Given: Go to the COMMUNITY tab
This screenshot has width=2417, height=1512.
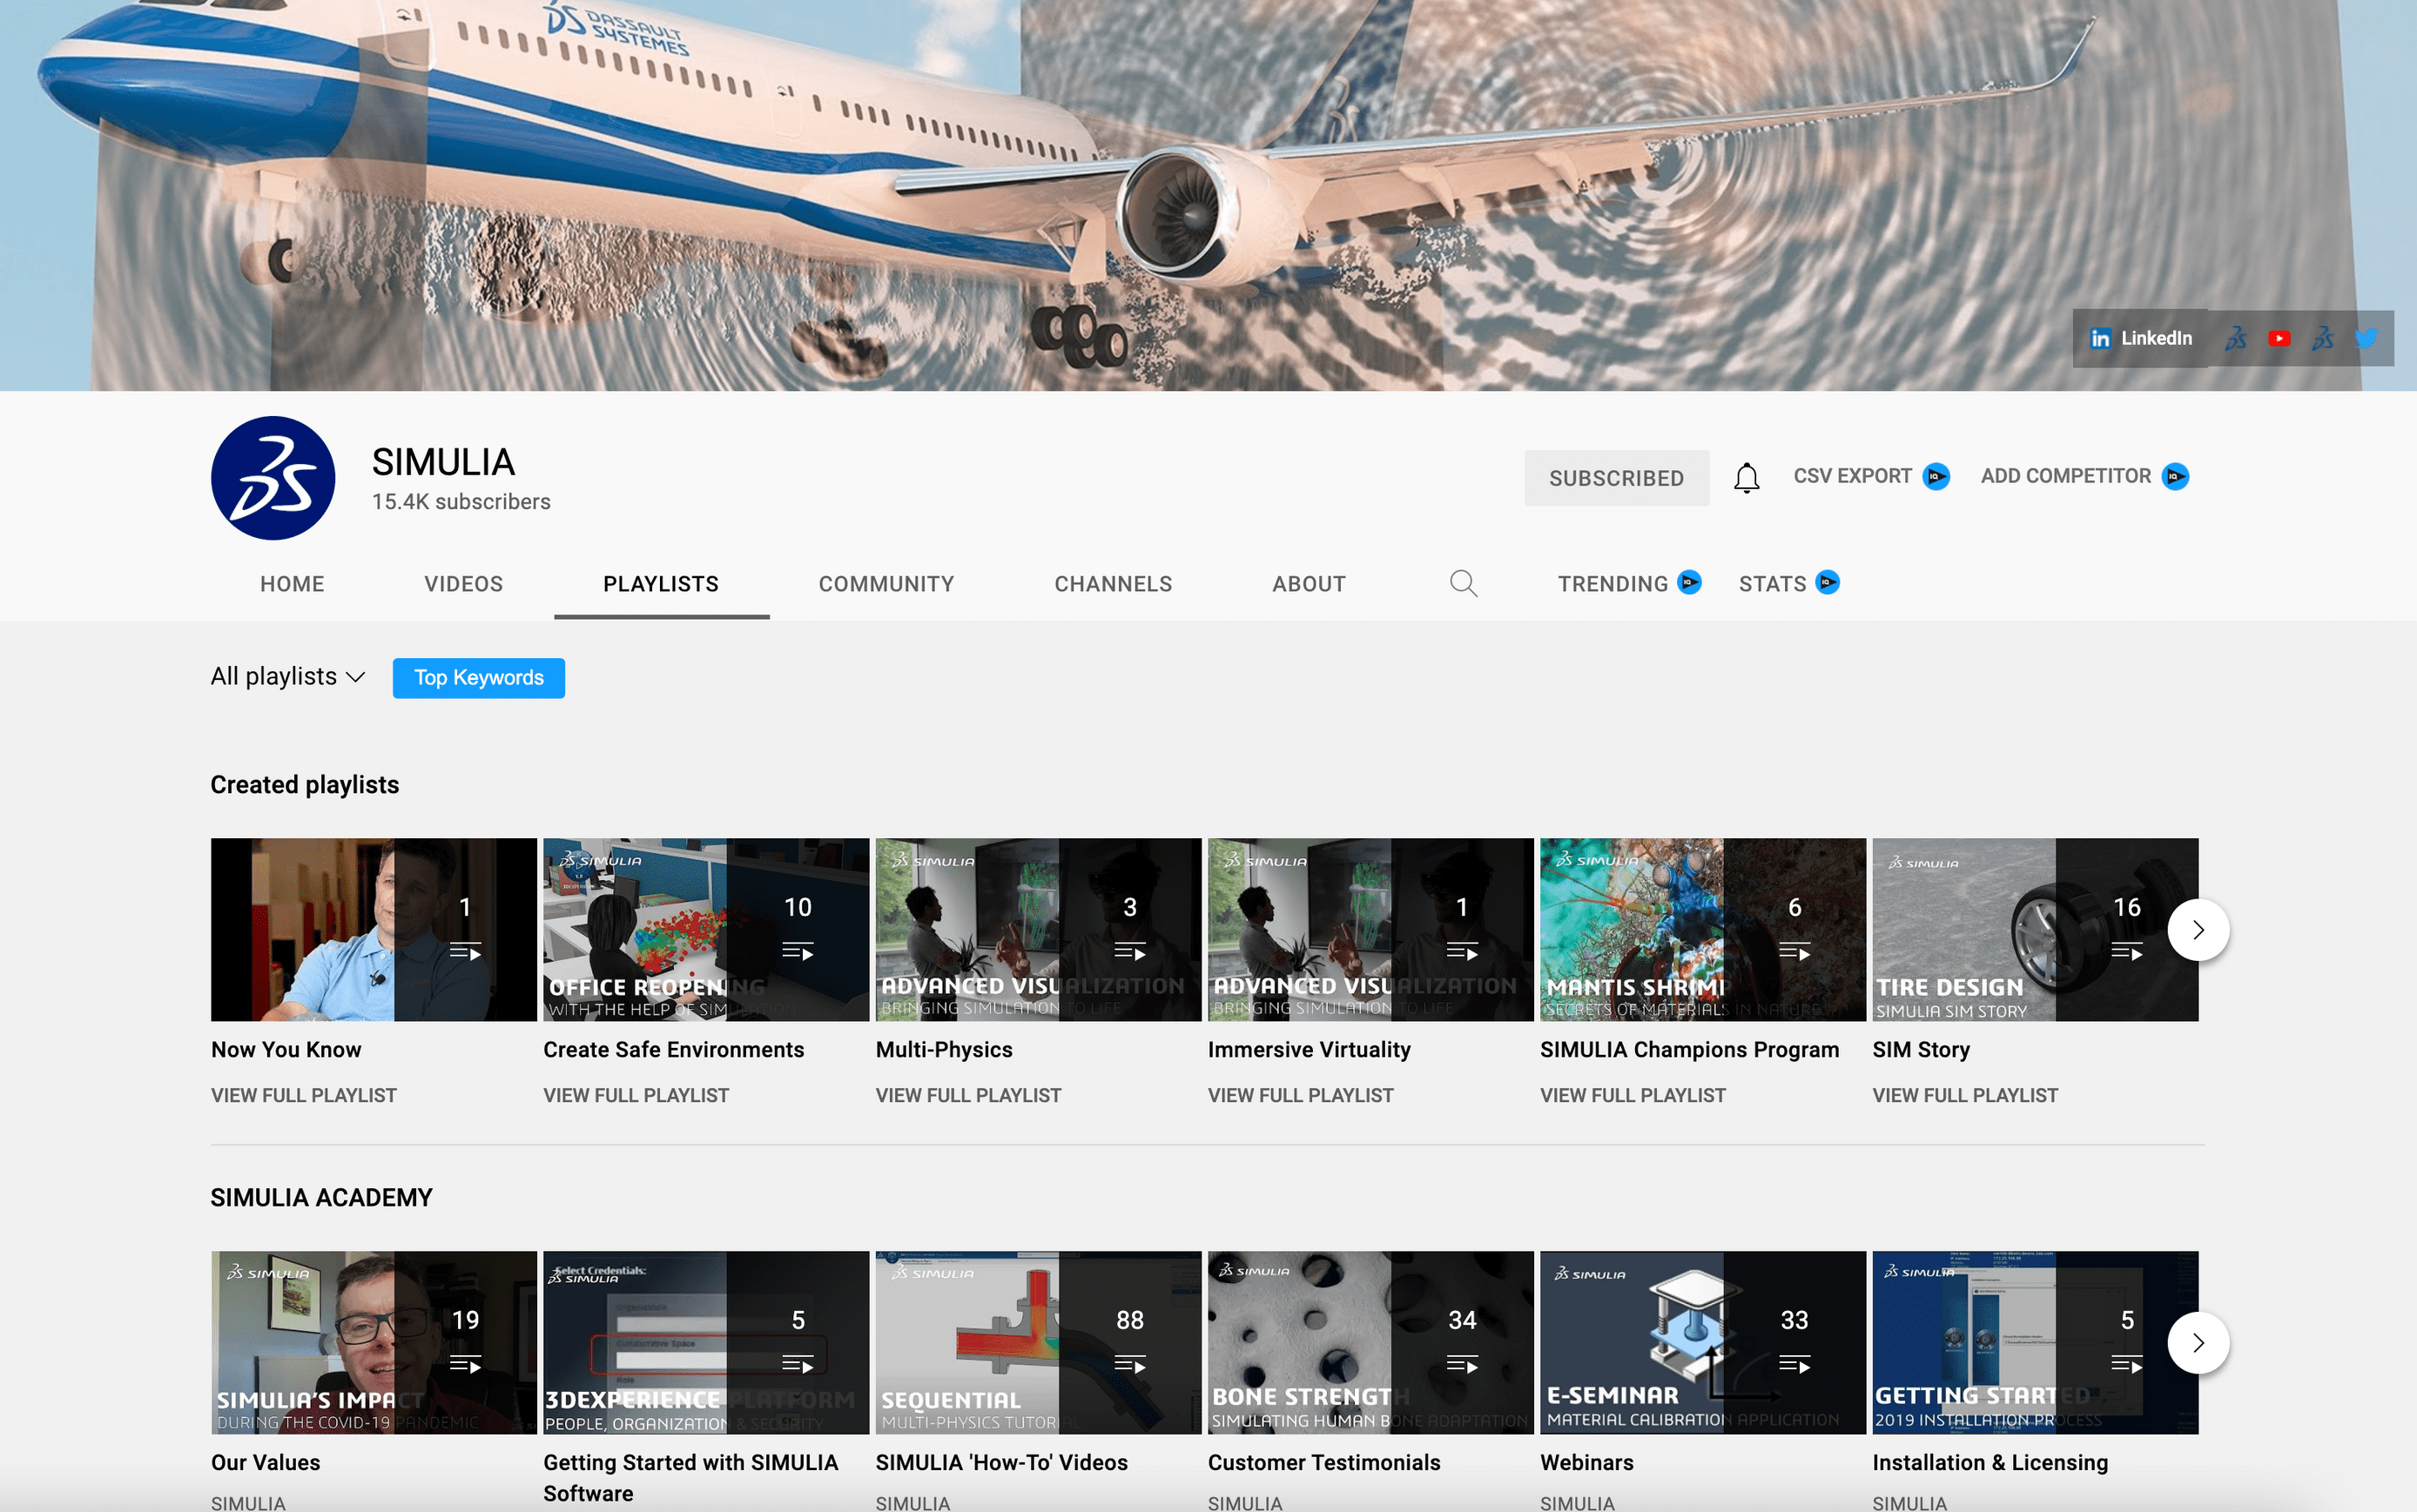Looking at the screenshot, I should (x=886, y=584).
